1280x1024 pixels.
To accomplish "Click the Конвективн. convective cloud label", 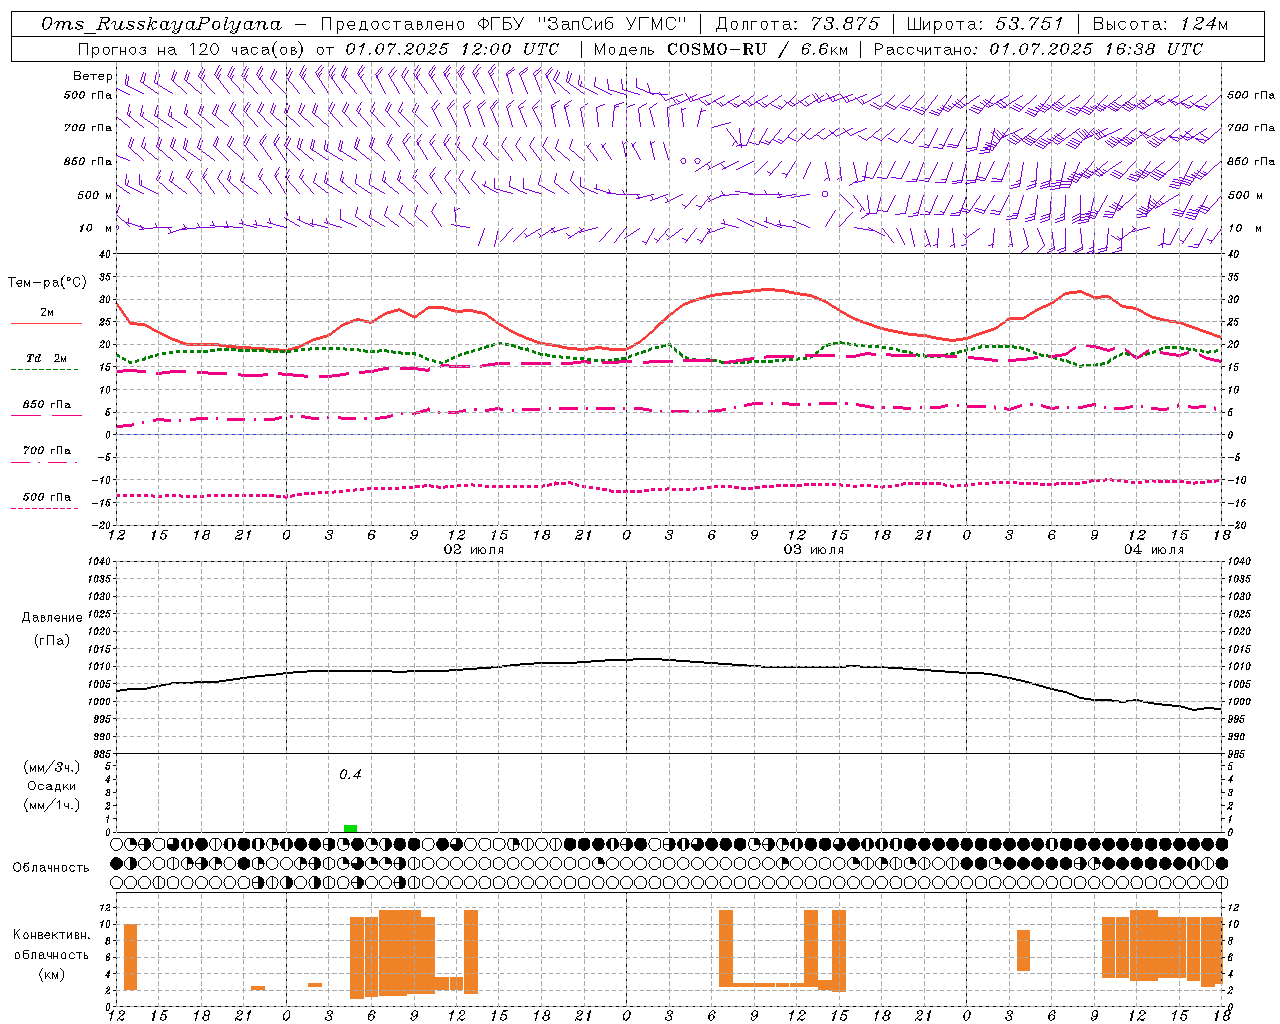I will [51, 935].
